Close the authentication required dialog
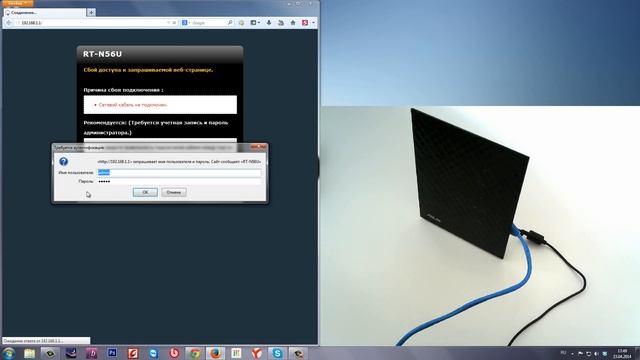The height and width of the screenshot is (360, 640). tap(258, 147)
